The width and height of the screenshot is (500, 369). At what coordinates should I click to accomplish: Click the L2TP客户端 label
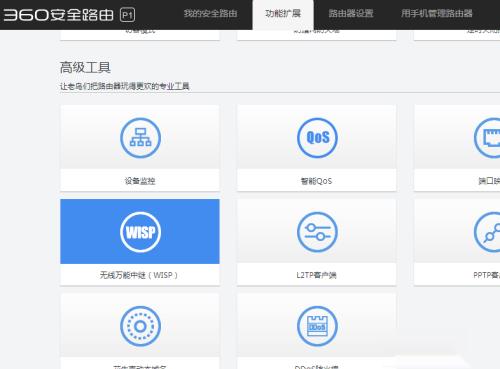coord(316,275)
